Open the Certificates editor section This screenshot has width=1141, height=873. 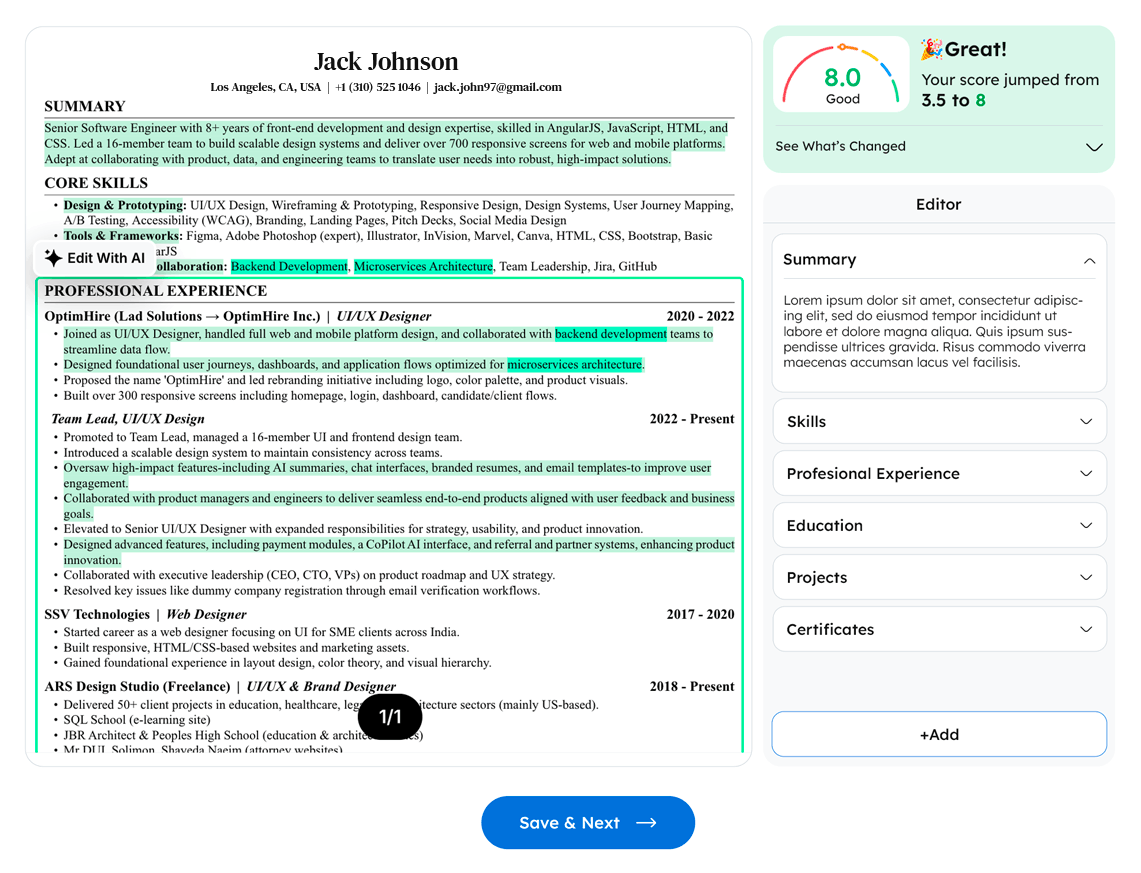[939, 629]
